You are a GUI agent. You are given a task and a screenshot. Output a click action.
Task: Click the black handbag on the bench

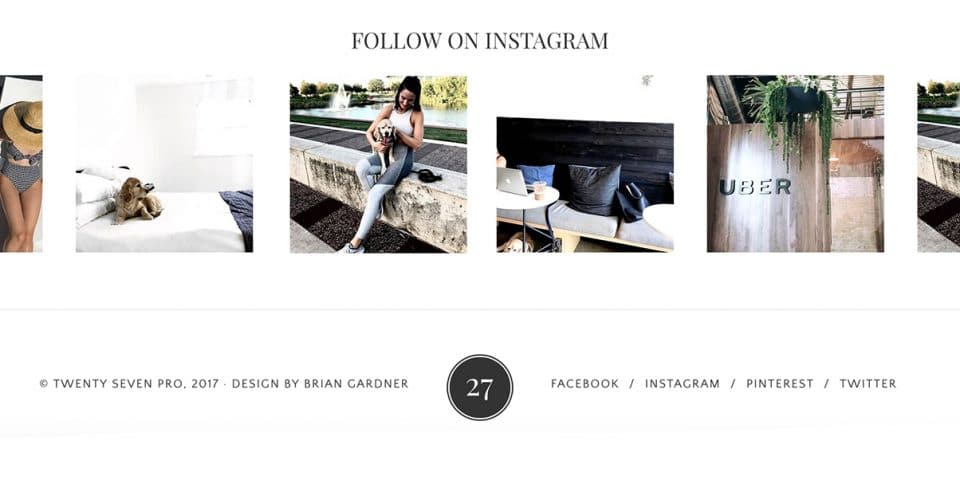(x=631, y=202)
